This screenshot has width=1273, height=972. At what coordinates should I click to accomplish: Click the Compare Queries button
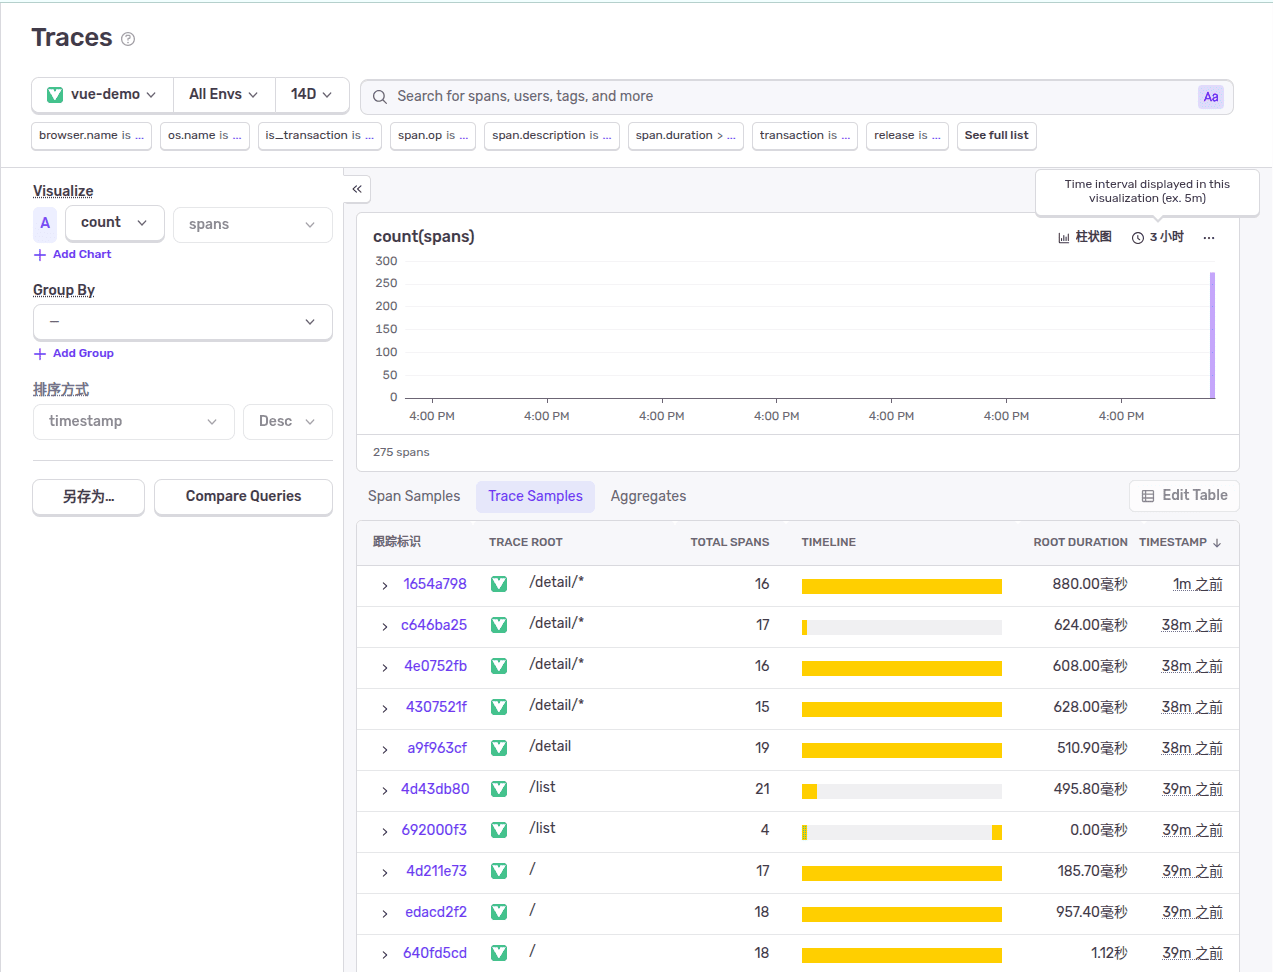pos(243,497)
